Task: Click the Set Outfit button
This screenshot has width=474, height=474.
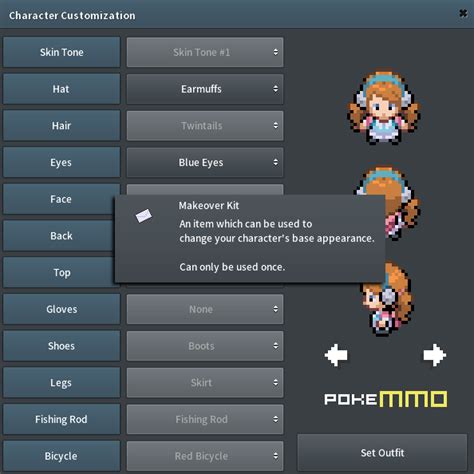Action: [382, 452]
